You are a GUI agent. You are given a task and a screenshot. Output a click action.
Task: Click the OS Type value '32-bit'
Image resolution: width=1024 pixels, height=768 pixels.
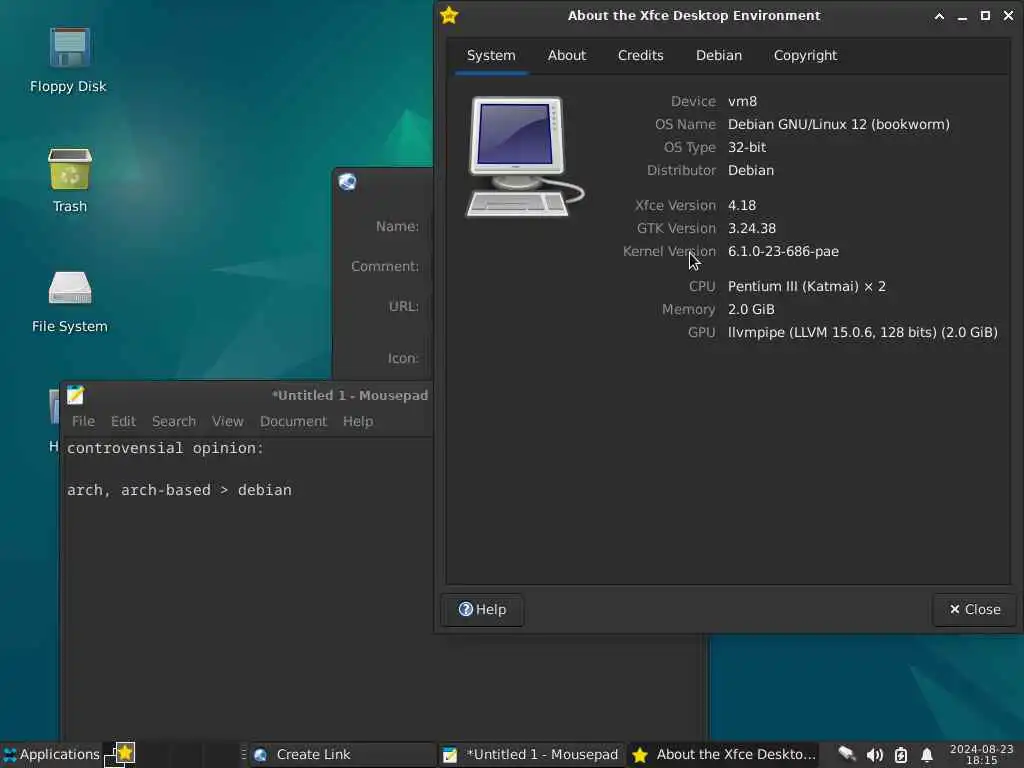coord(746,147)
